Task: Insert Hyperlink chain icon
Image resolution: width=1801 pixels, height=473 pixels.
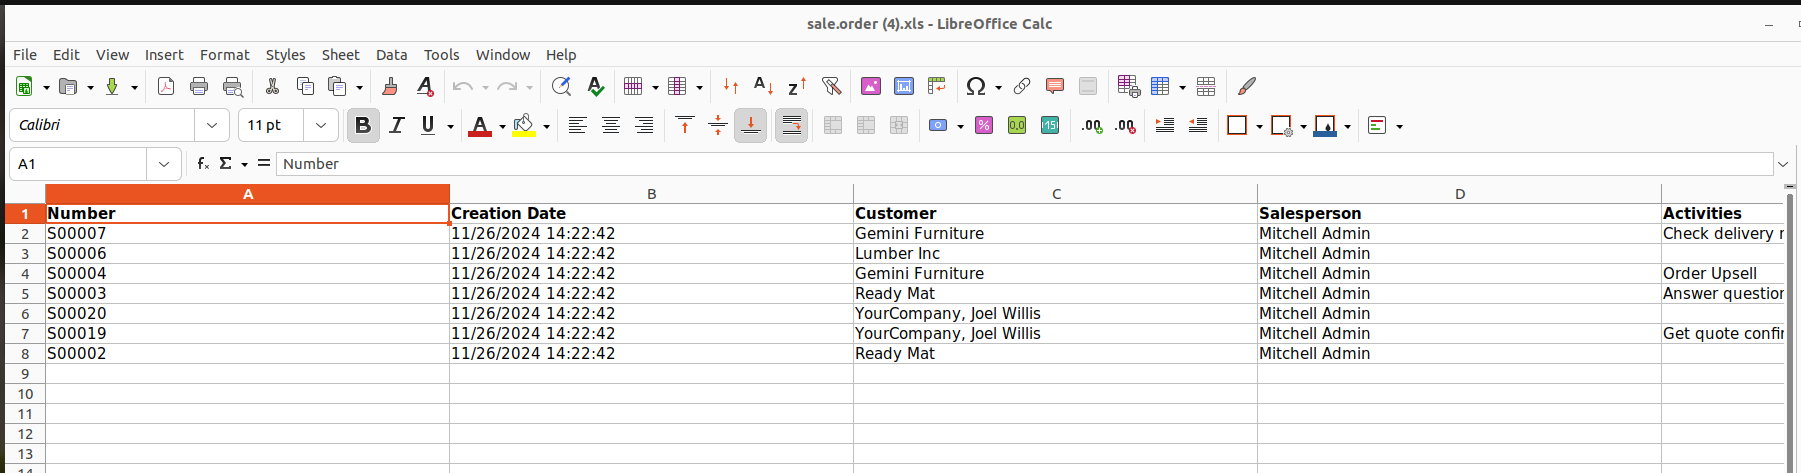Action: click(x=1021, y=87)
